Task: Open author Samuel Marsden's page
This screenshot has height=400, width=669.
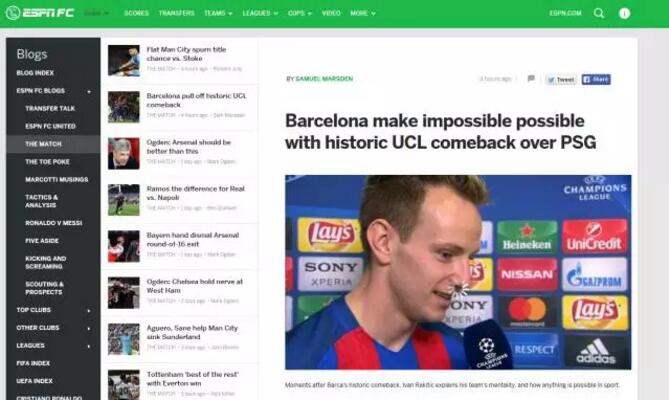Action: (x=324, y=79)
